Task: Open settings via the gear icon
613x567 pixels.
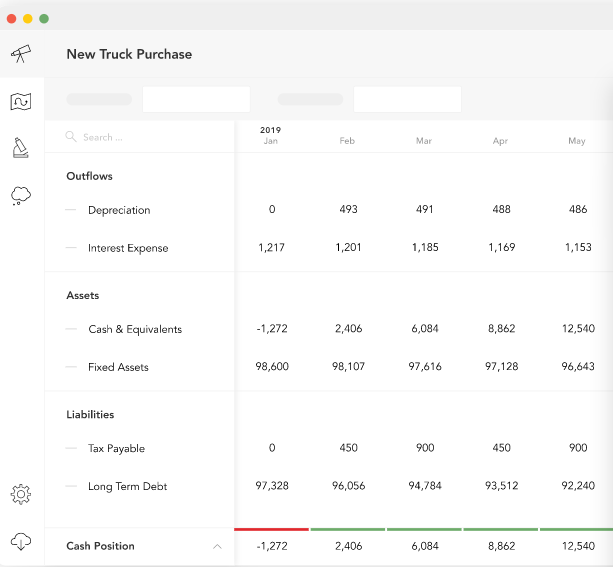Action: [21, 494]
